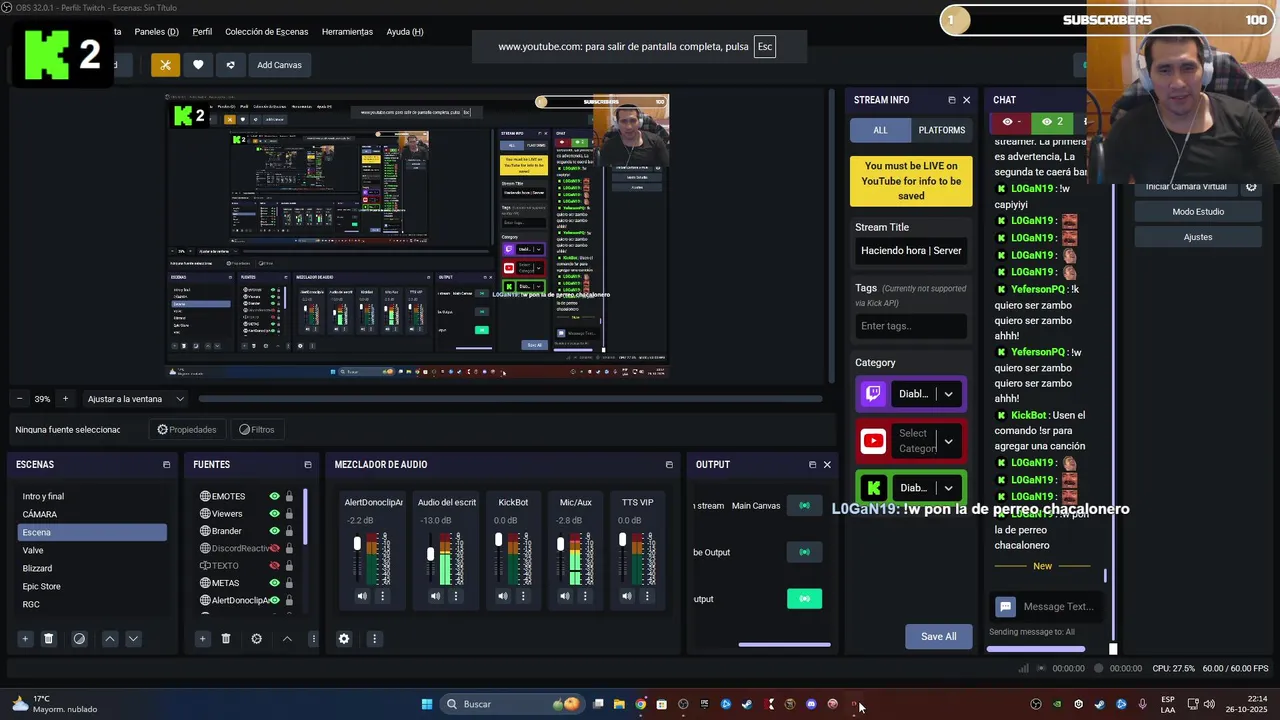This screenshot has height=720, width=1280.
Task: Show the DiscordReactive source
Action: point(274,548)
